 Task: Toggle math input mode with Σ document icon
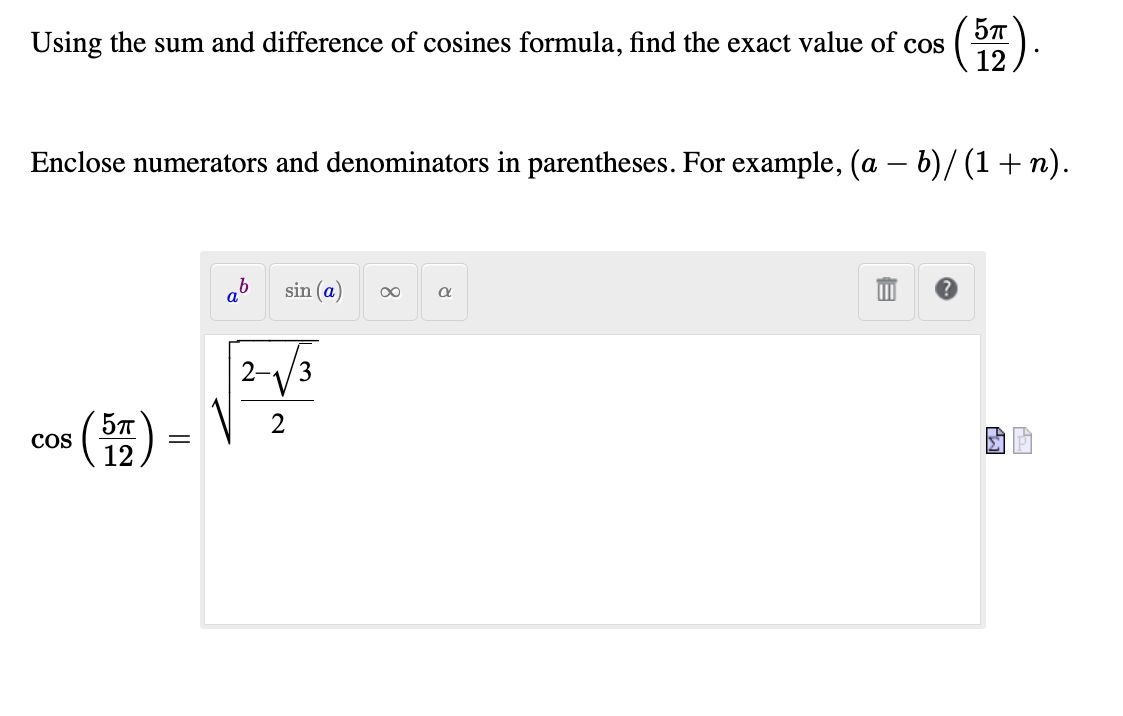click(993, 441)
